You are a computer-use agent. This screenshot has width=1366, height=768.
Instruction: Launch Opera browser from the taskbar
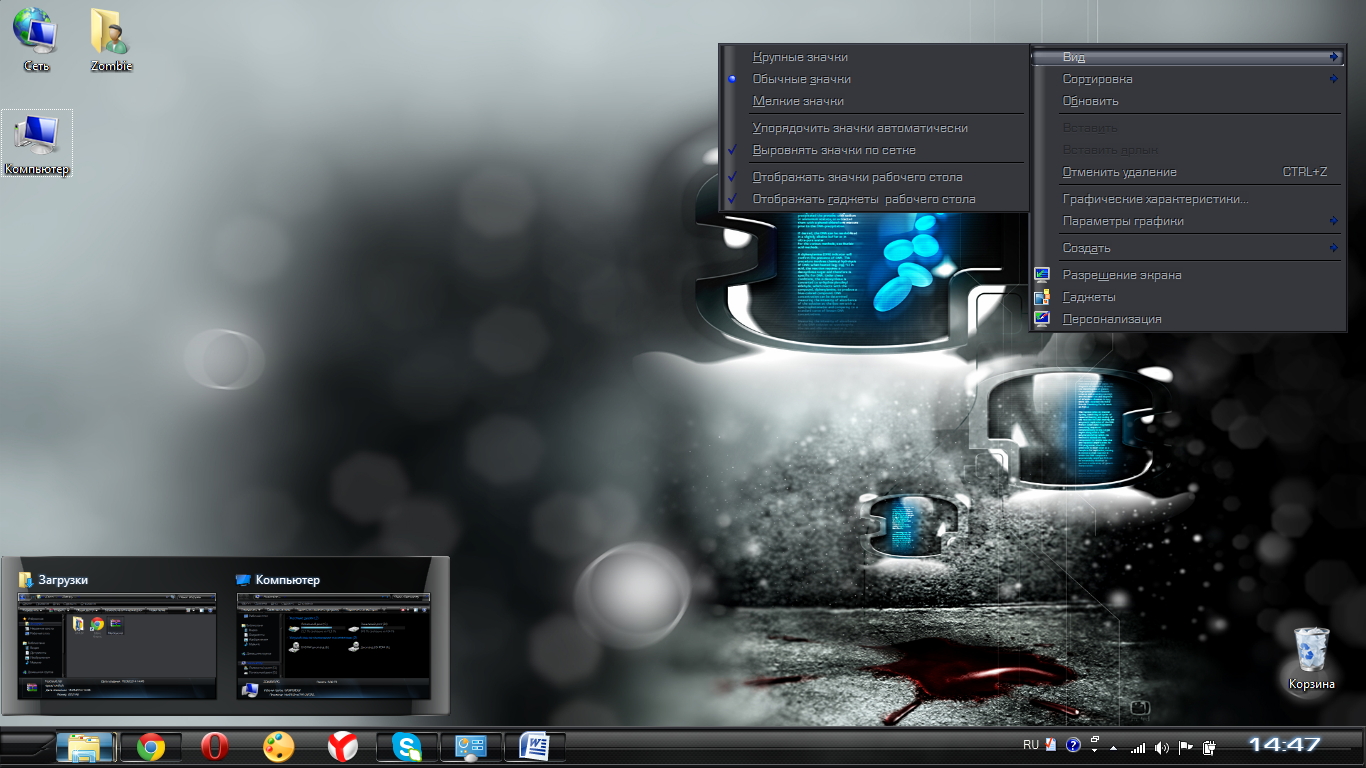pyautogui.click(x=215, y=747)
